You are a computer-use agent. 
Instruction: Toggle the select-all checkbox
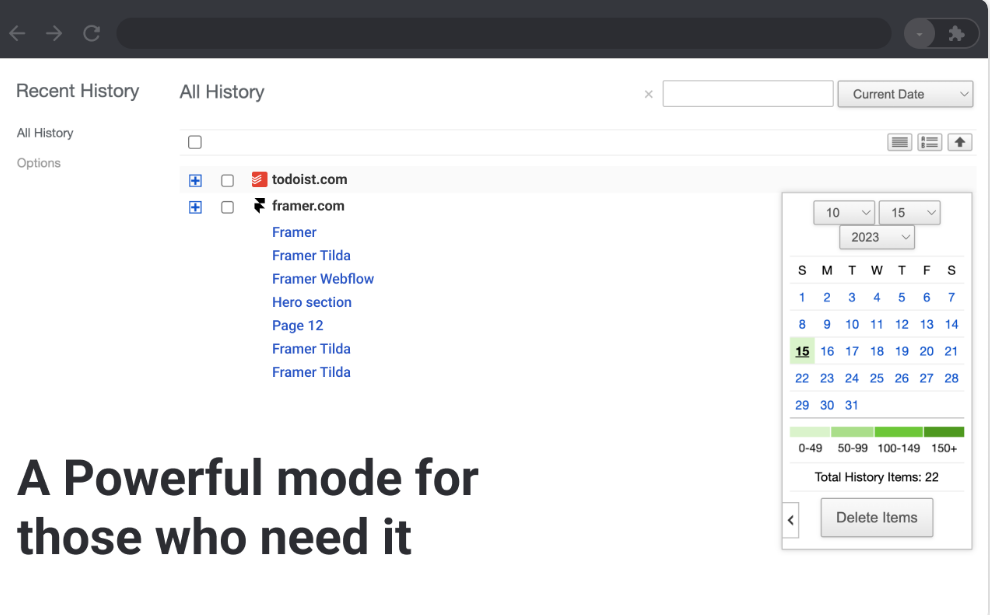click(x=195, y=142)
